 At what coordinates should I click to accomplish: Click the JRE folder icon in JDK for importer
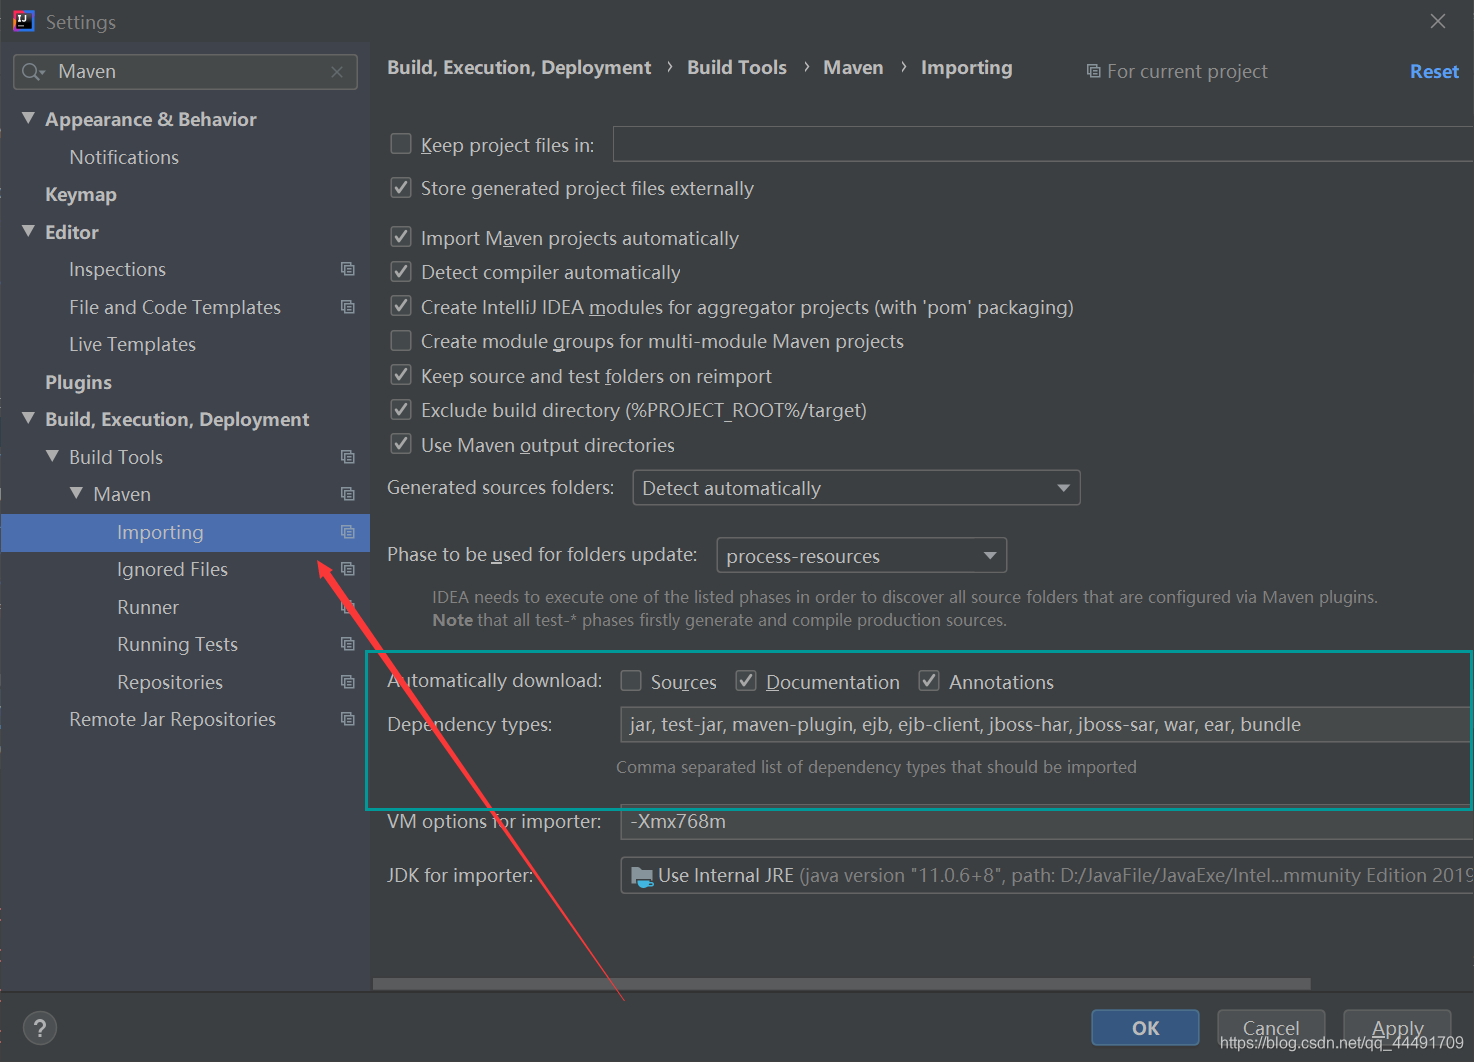pyautogui.click(x=642, y=877)
